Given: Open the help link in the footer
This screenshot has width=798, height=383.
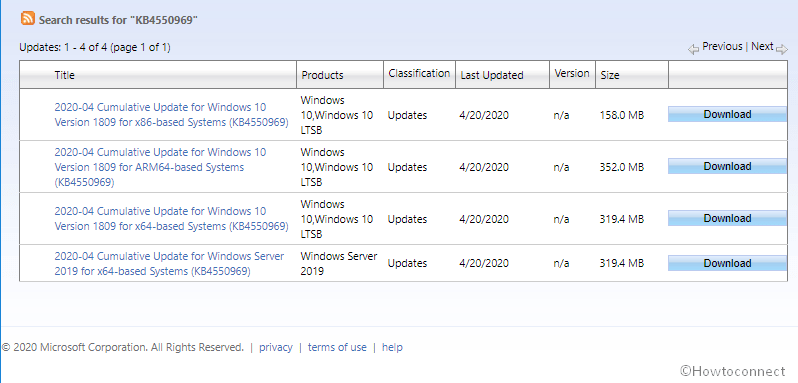Looking at the screenshot, I should coord(392,347).
